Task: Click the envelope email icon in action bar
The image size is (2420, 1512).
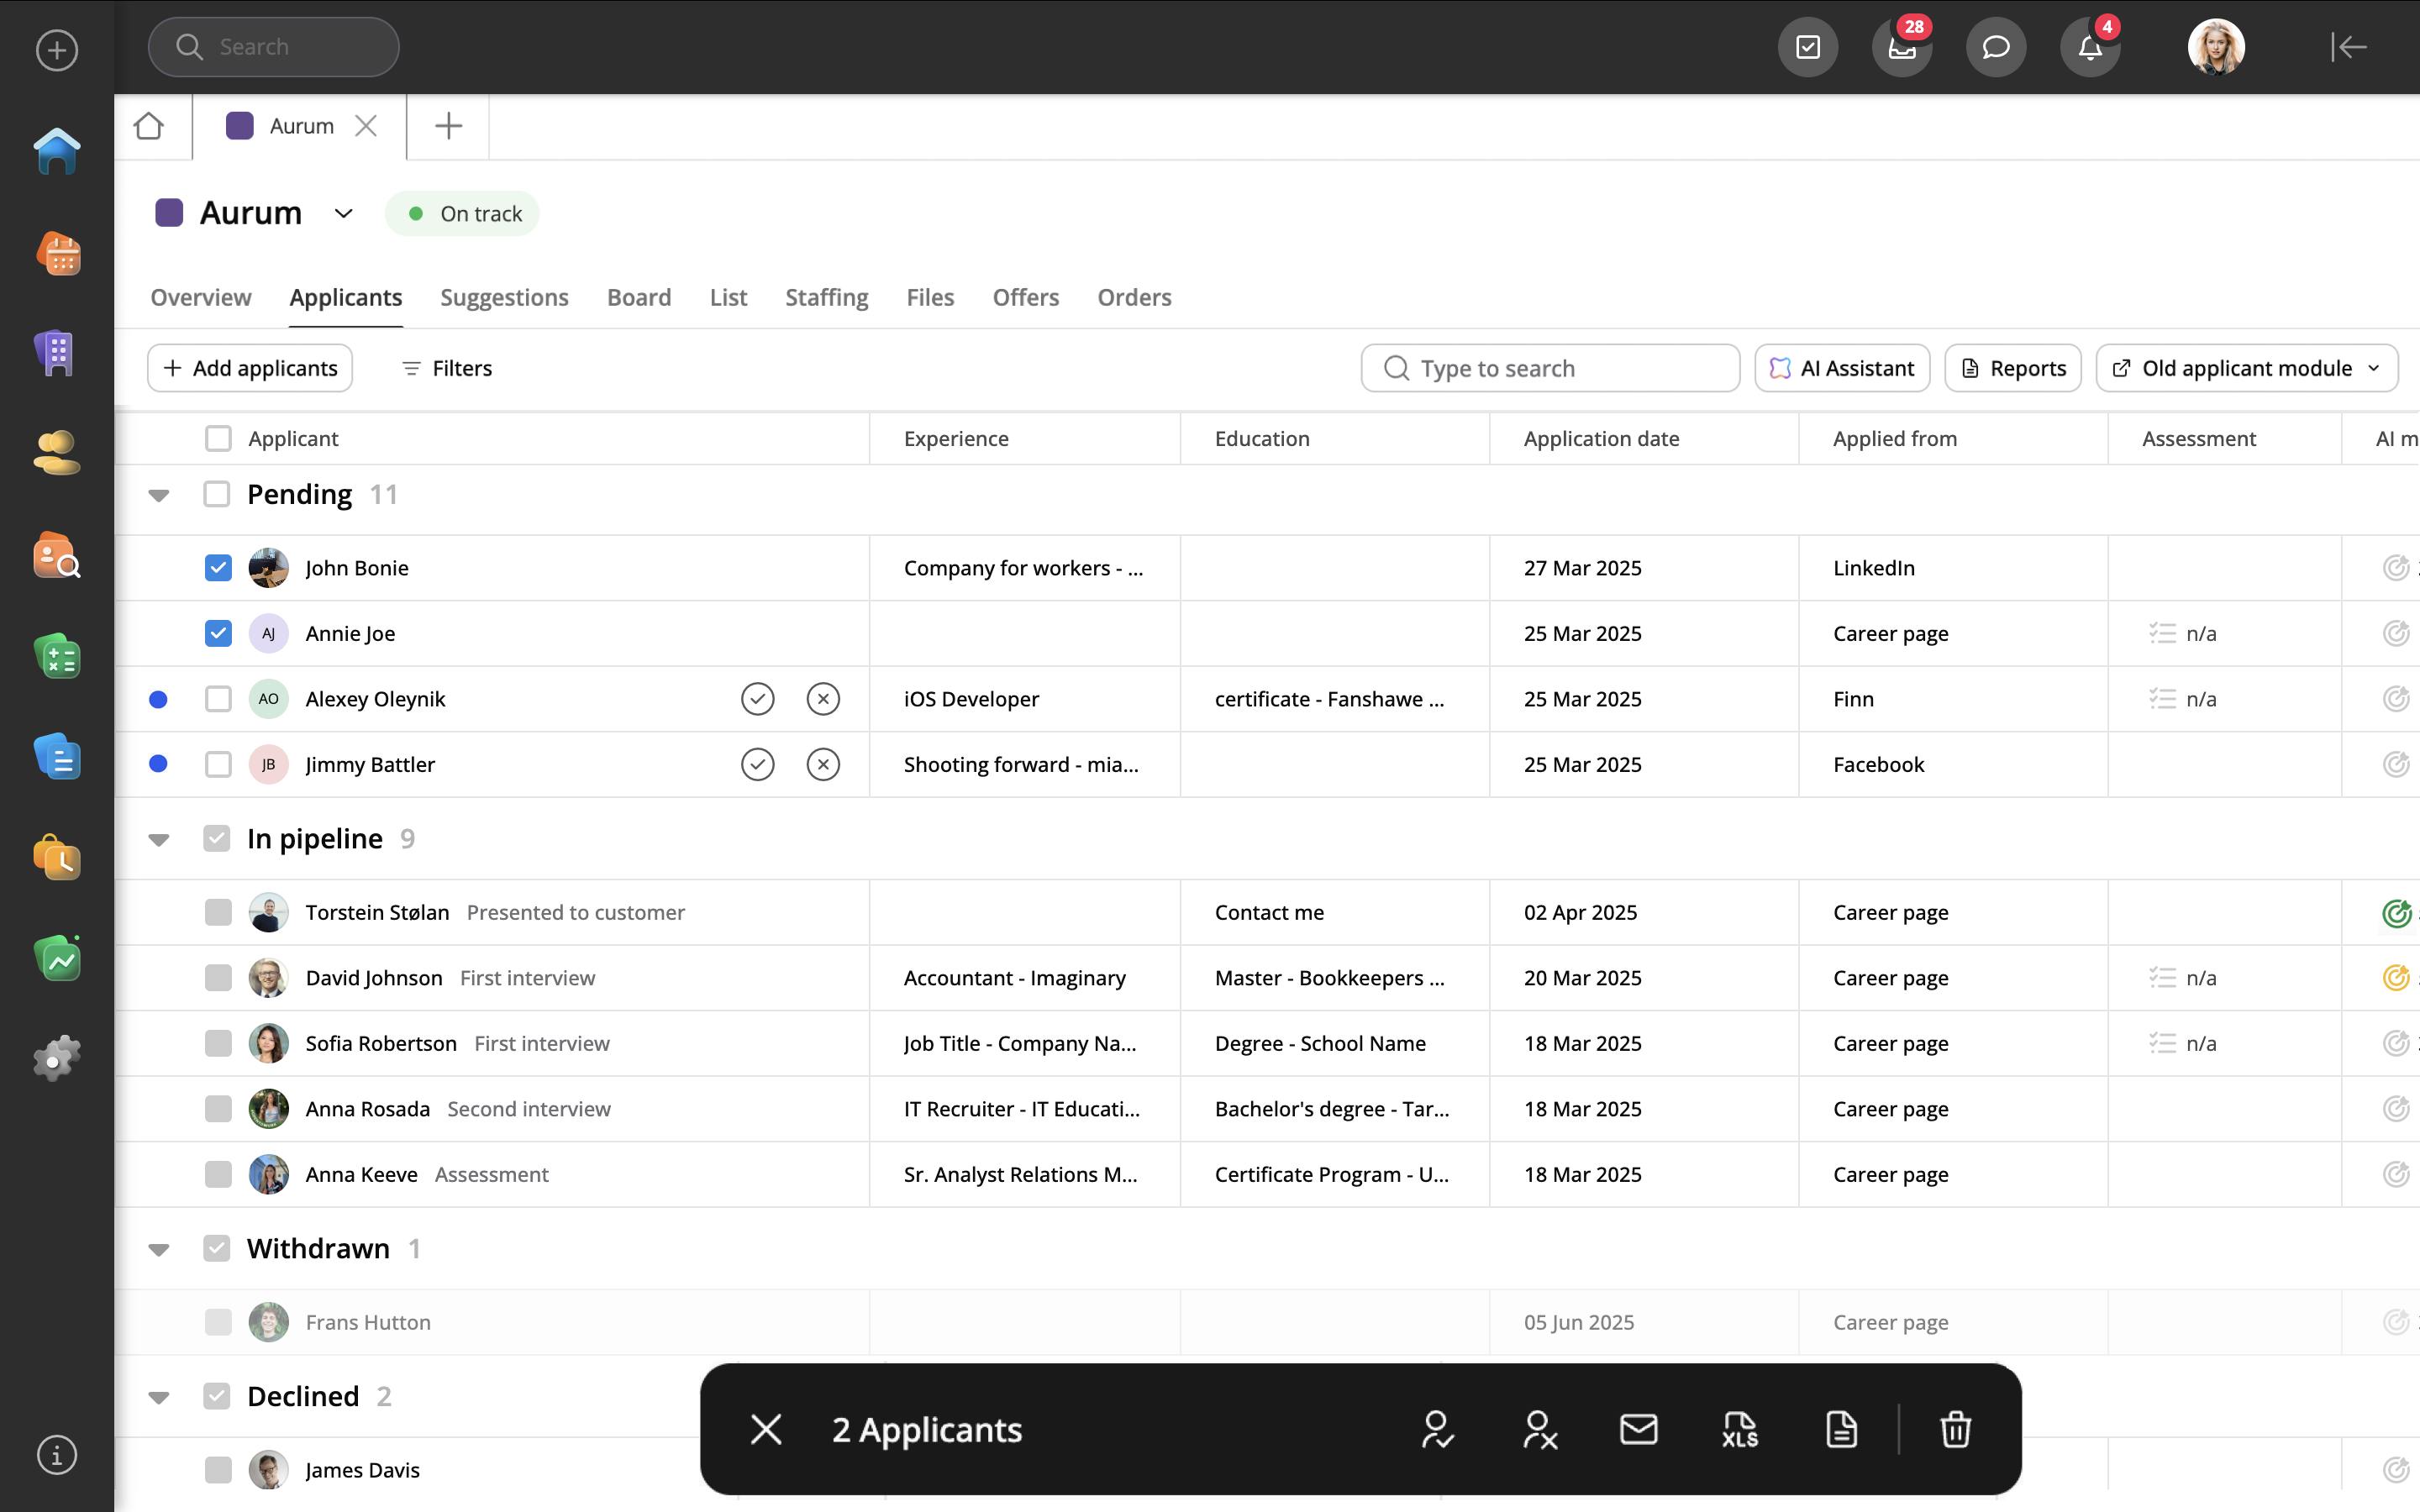Action: [1638, 1429]
